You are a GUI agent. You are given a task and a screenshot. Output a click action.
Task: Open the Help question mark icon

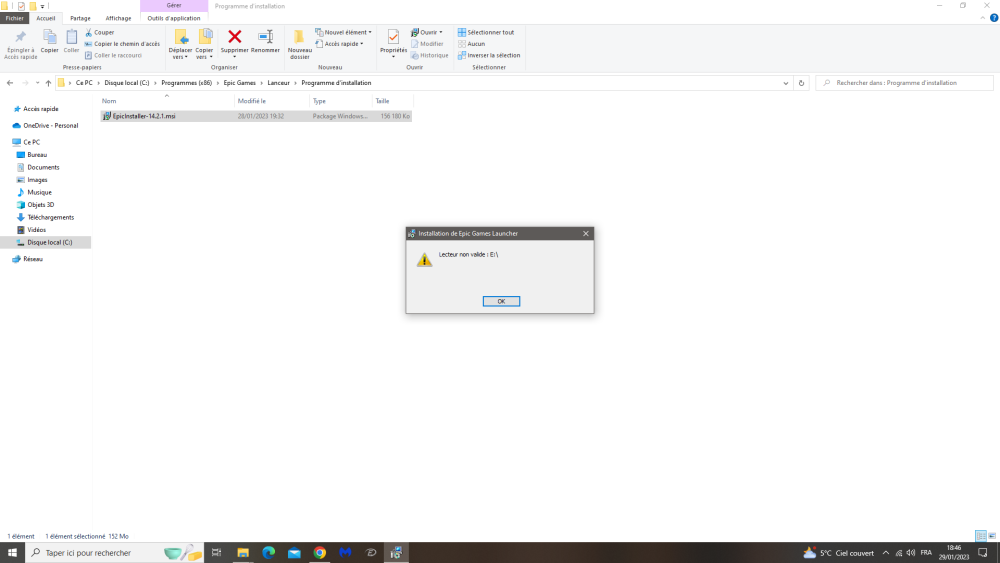994,18
